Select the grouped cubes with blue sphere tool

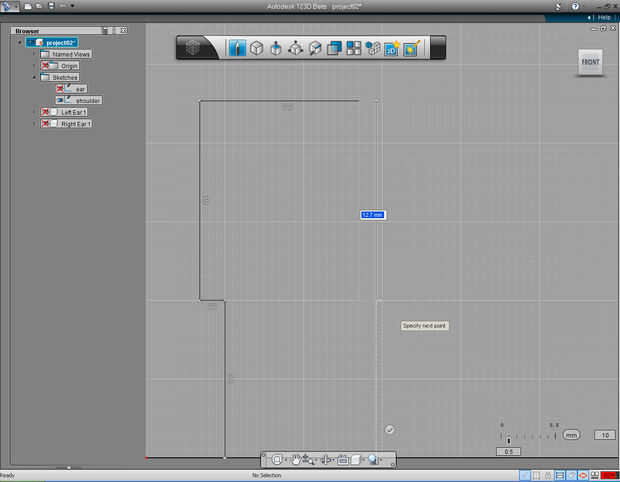(x=372, y=48)
